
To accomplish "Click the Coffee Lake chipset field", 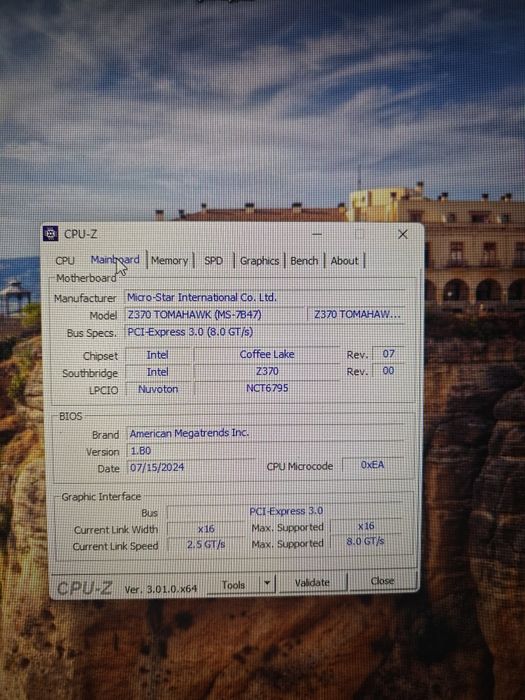I will click(x=267, y=354).
